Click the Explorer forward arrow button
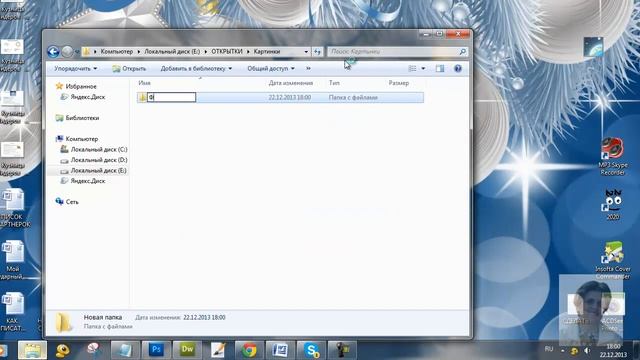 click(67, 51)
